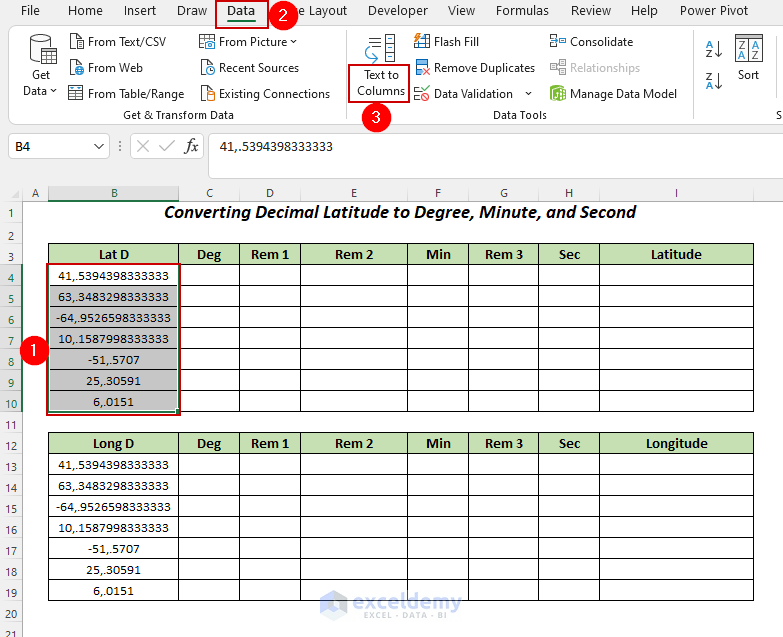Switch to the Formulas tab

click(x=522, y=11)
